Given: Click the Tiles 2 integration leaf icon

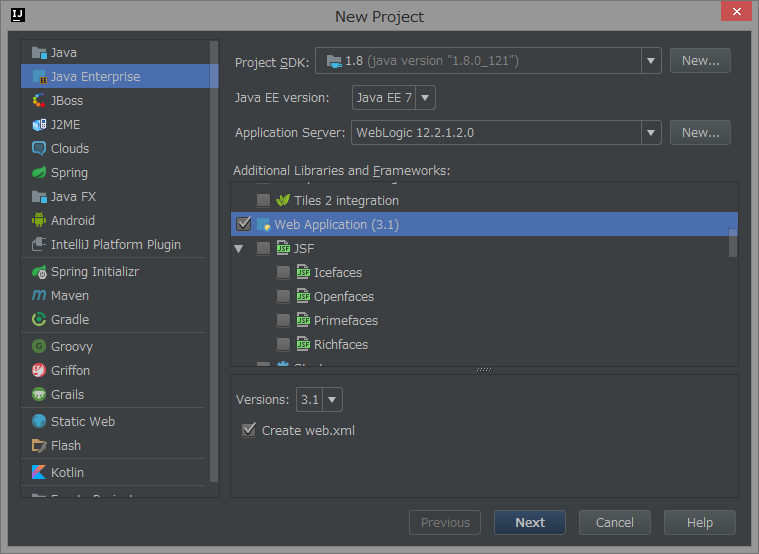Looking at the screenshot, I should pos(283,200).
